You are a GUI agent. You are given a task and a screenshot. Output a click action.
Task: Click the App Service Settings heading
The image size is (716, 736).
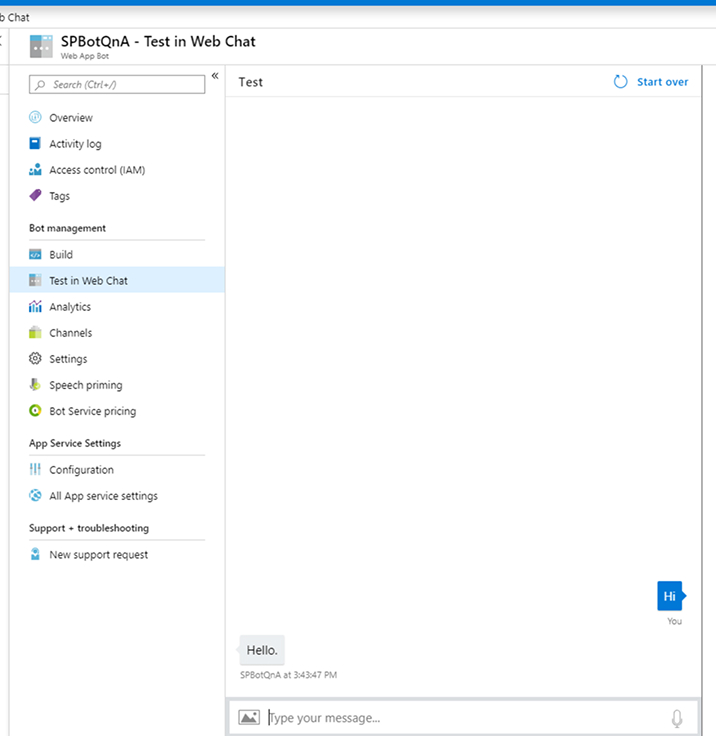pos(75,444)
